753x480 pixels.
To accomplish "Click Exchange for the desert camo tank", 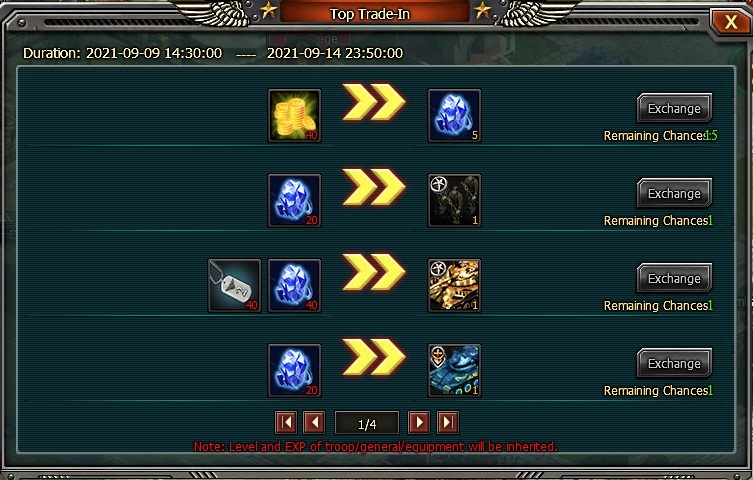I will coord(674,278).
